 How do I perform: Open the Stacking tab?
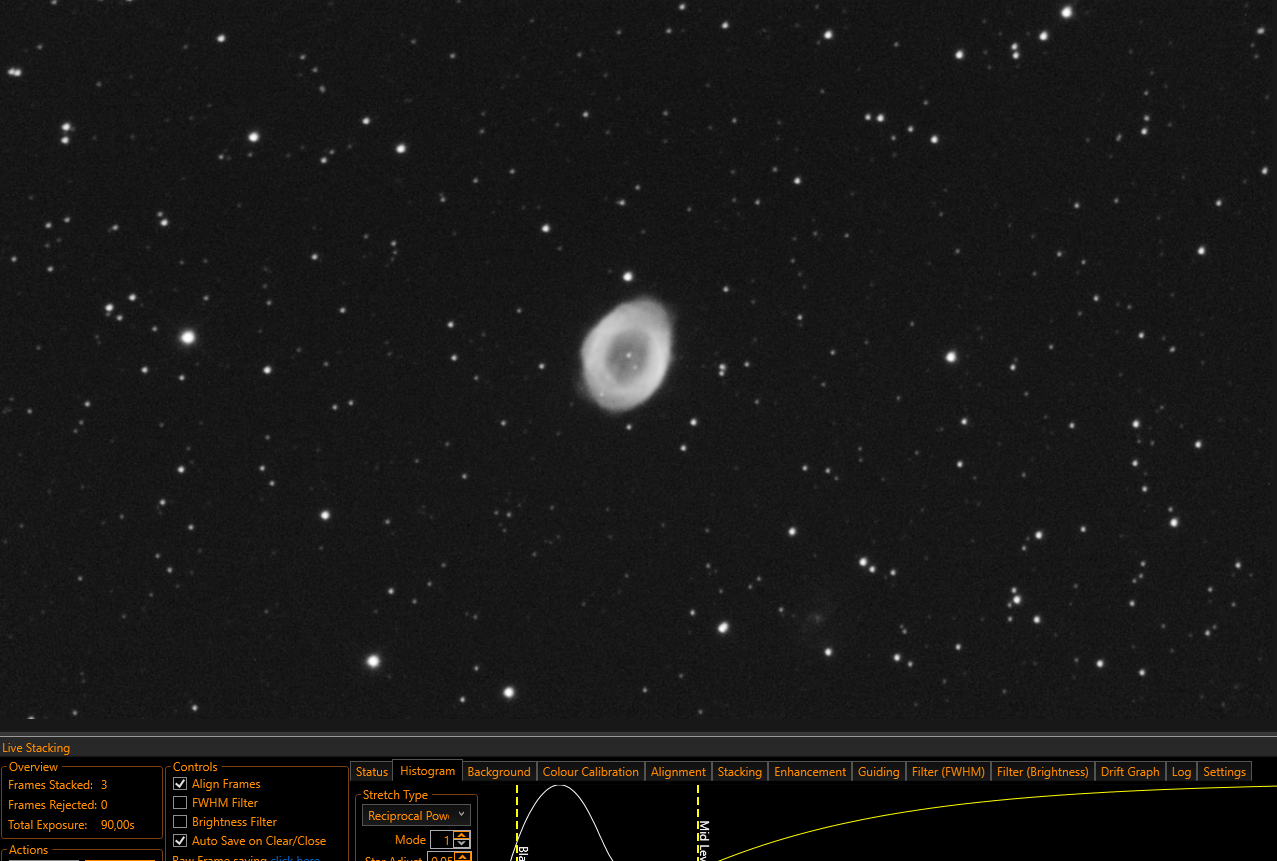pyautogui.click(x=739, y=772)
